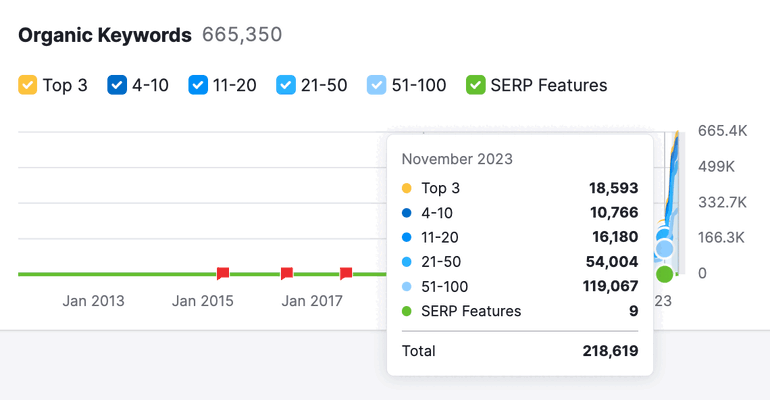Click the 665.4K y-axis label

(722, 131)
